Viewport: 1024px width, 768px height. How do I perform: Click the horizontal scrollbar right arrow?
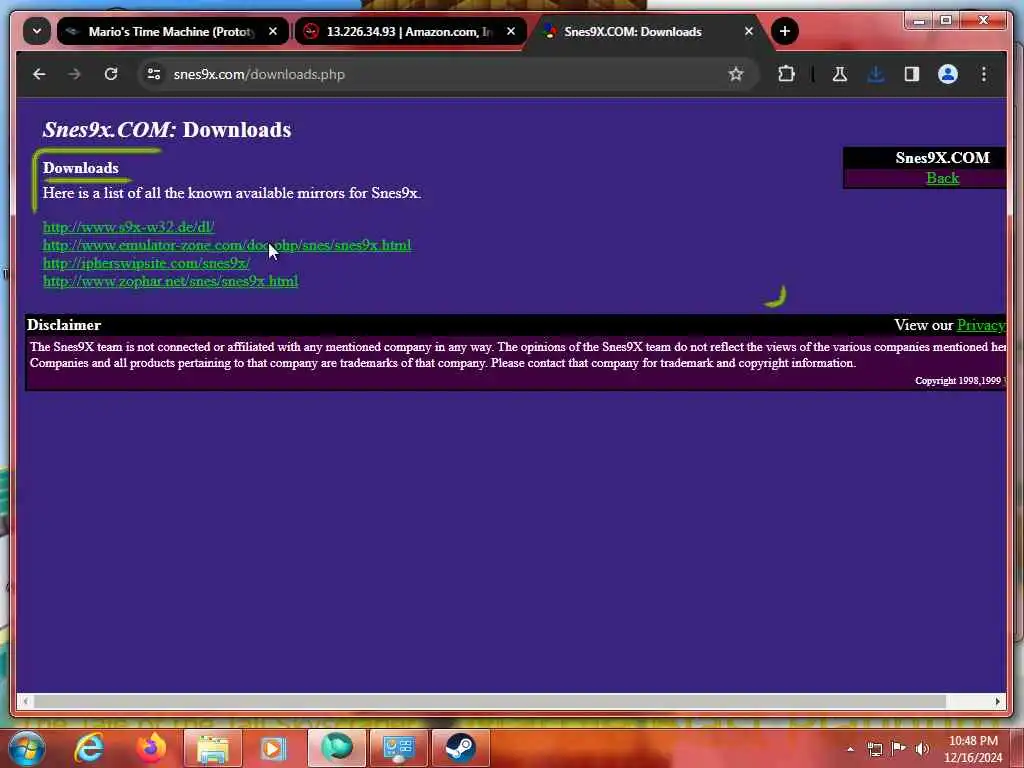click(x=997, y=701)
